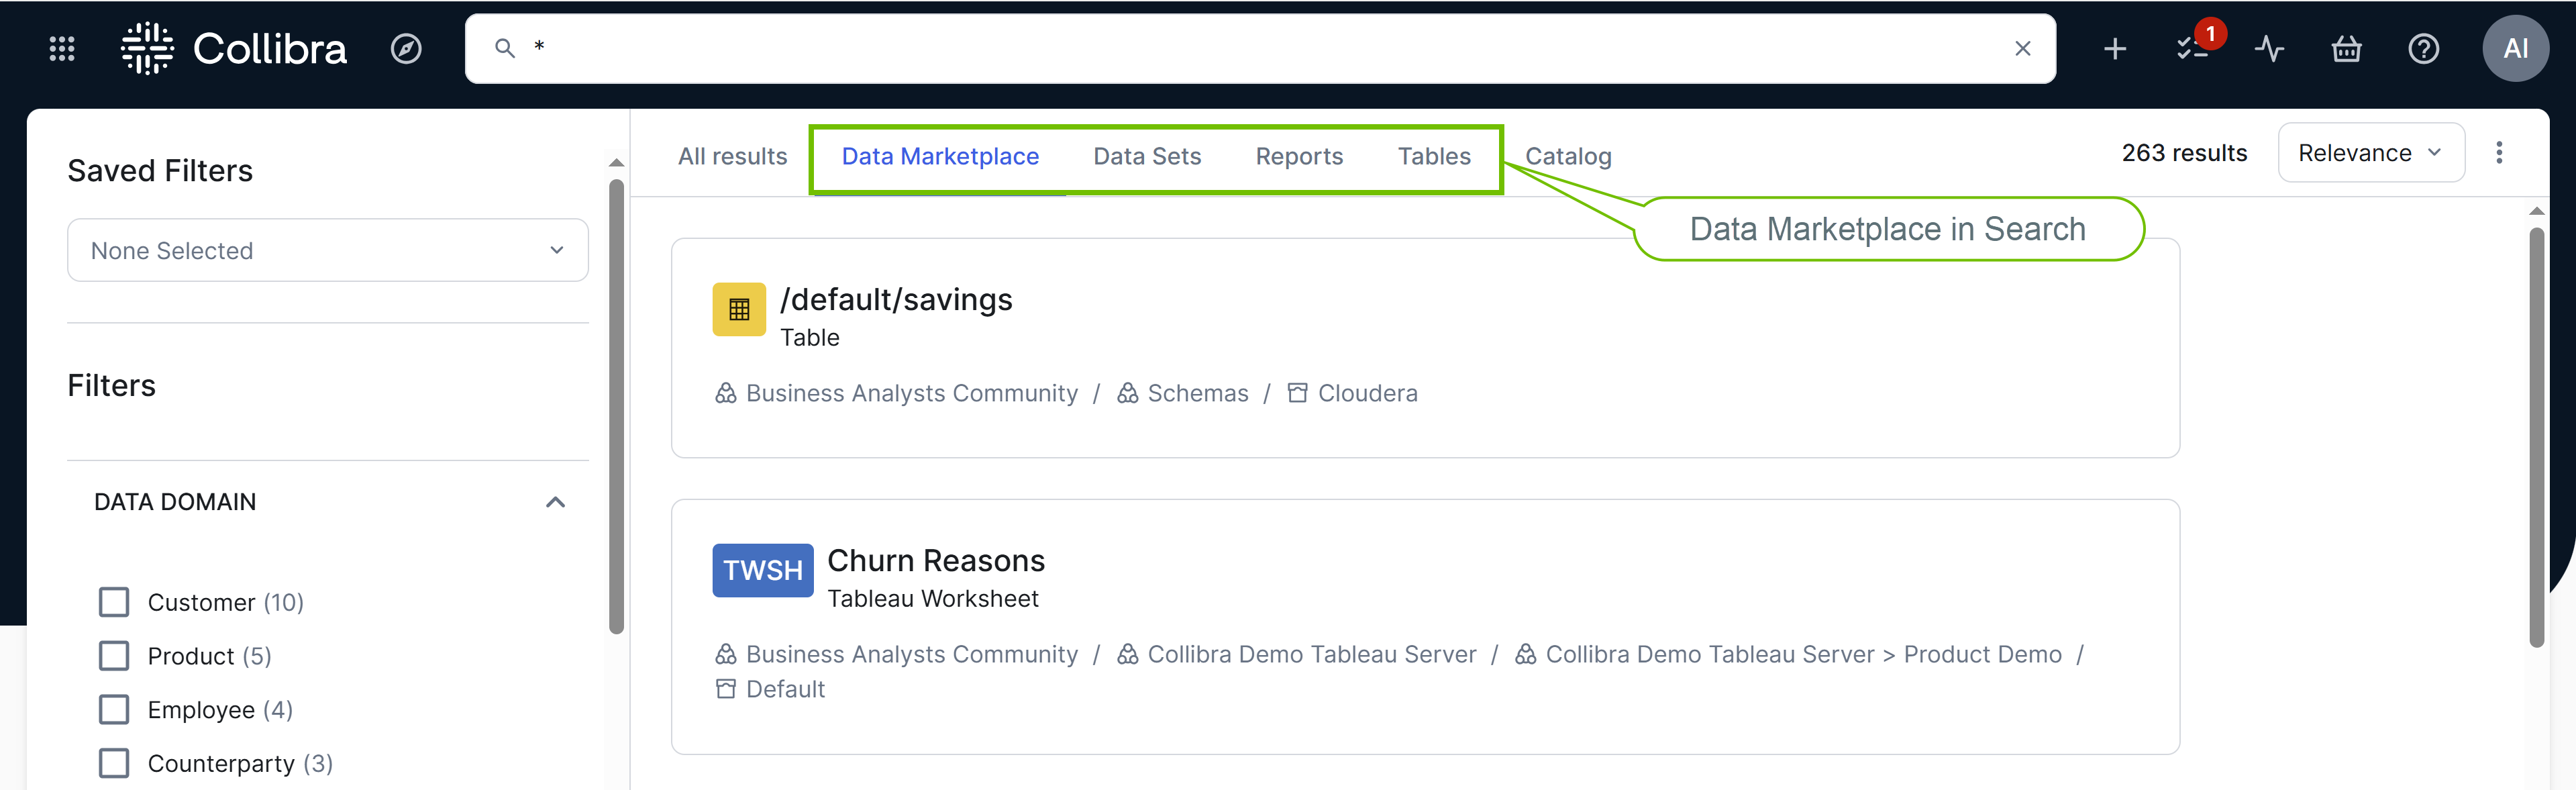Open the Churn Reasons Tableau Worksheet
This screenshot has width=2576, height=790.
936,560
